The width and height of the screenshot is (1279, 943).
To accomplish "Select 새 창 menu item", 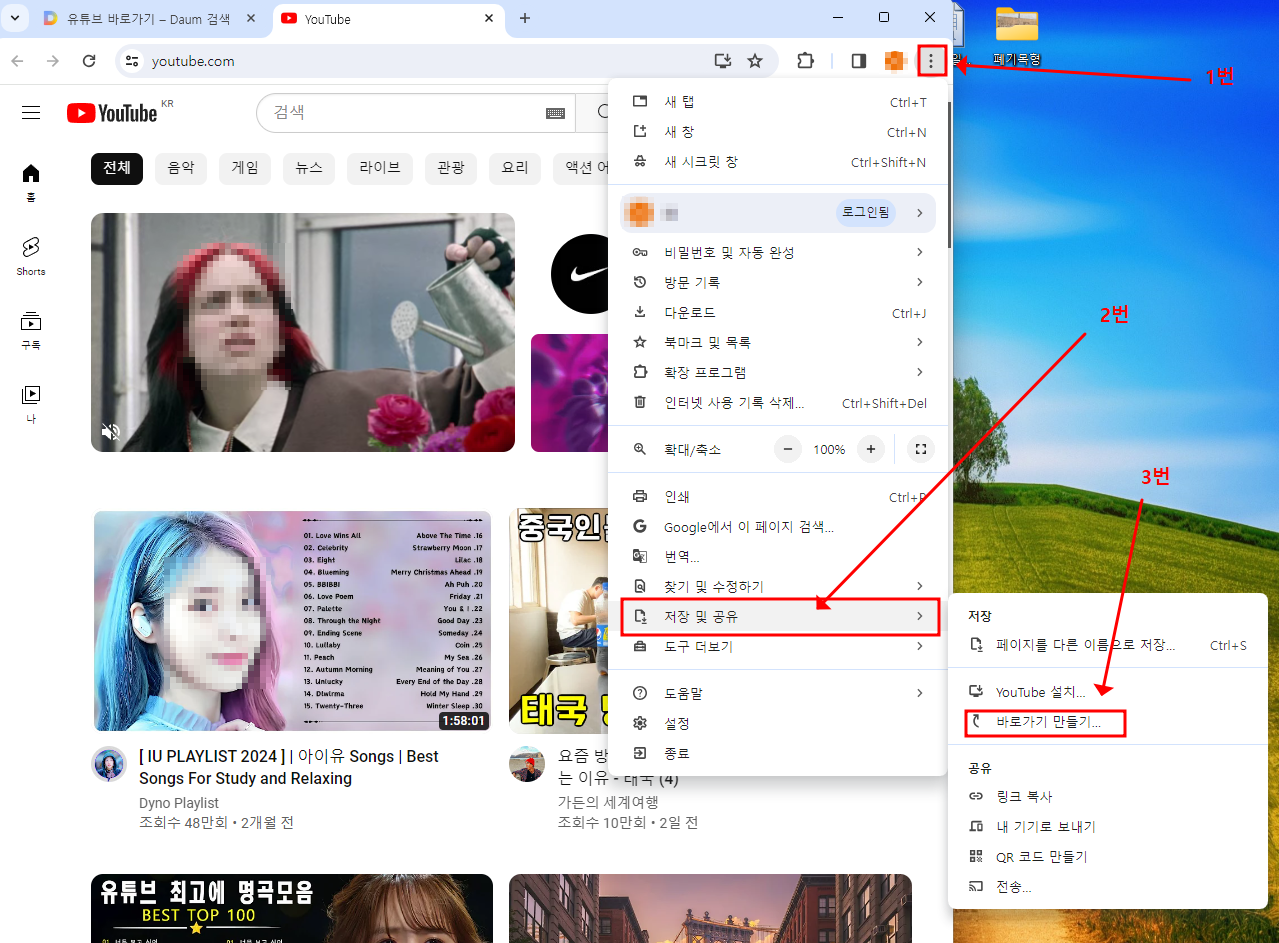I will (778, 132).
